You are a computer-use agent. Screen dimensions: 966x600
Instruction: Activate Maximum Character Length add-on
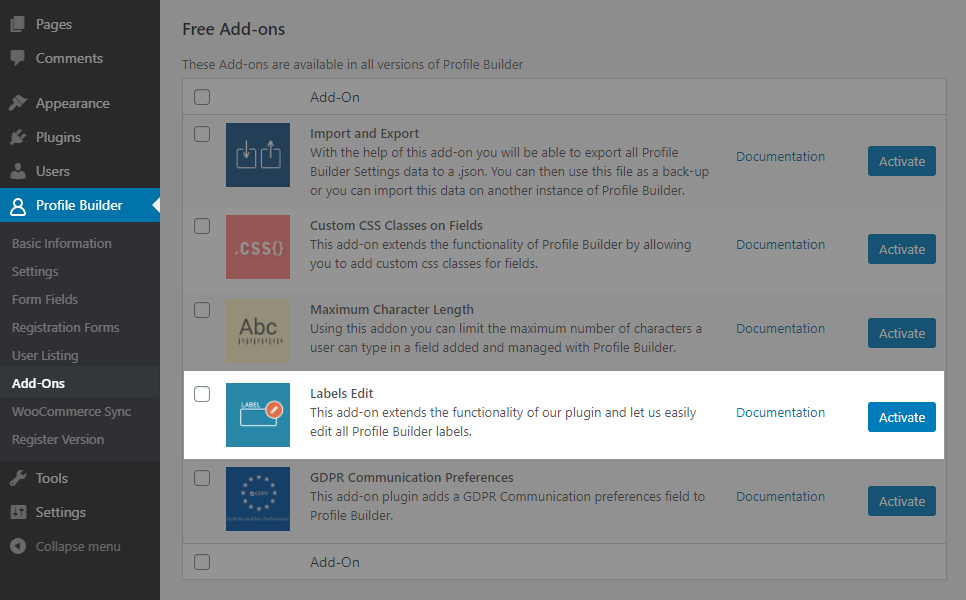coord(901,333)
